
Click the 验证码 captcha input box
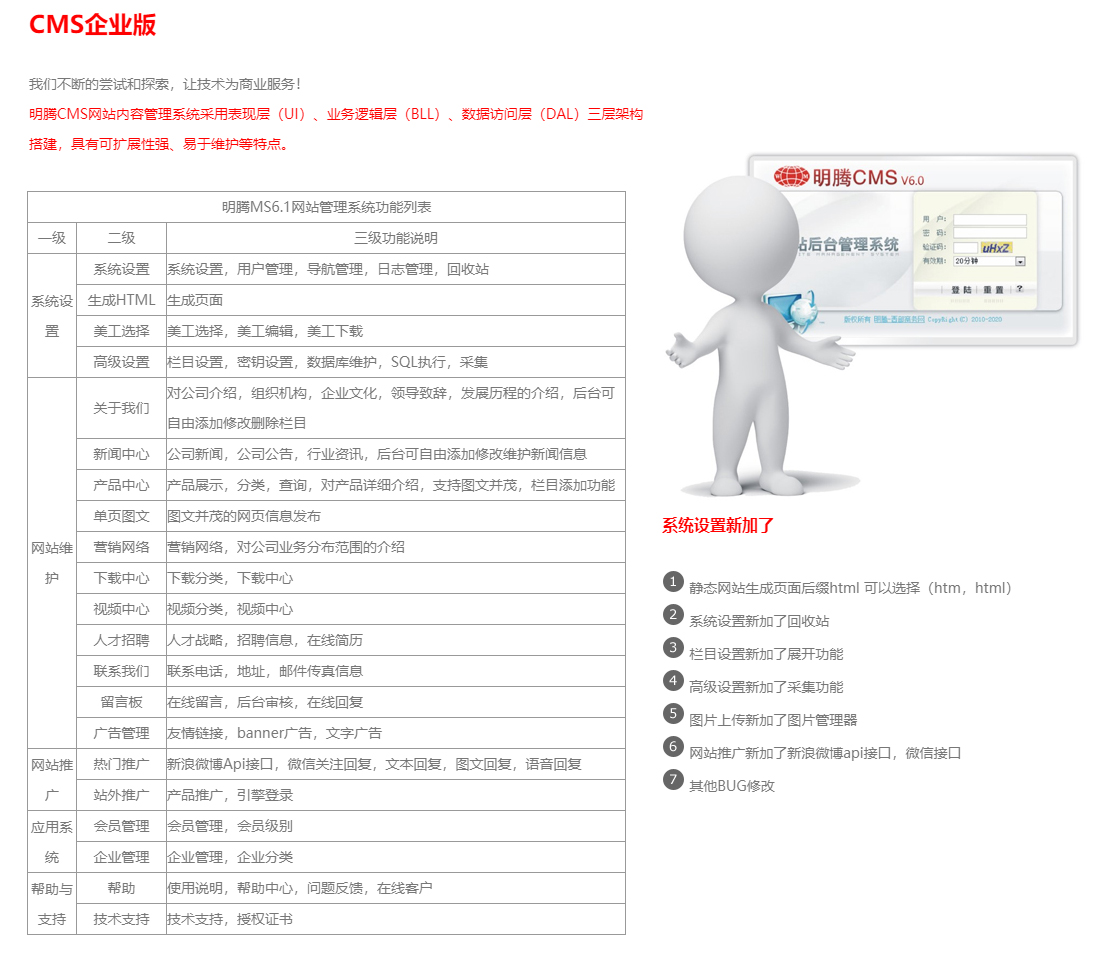tap(965, 247)
